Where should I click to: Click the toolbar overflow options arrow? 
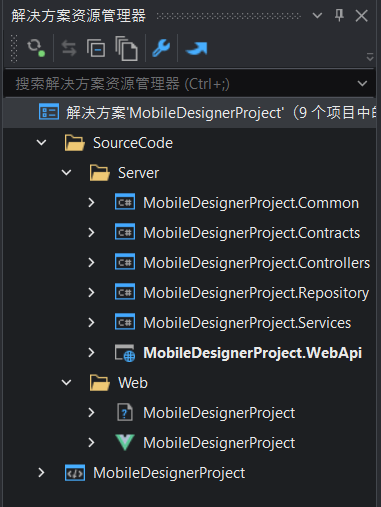pyautogui.click(x=370, y=57)
